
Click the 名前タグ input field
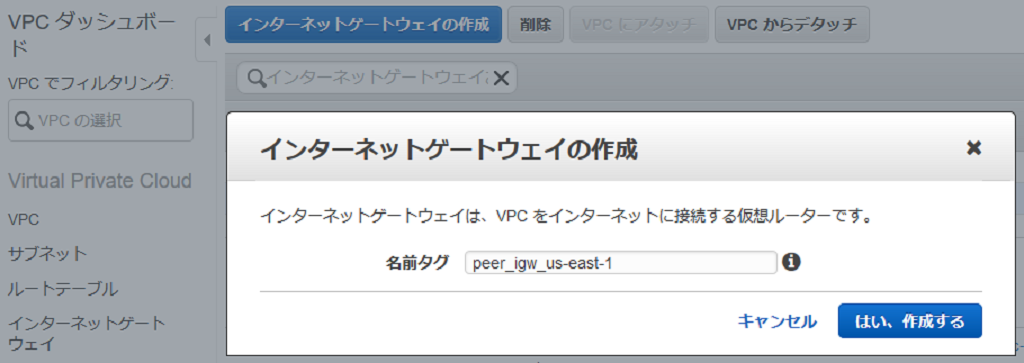[x=620, y=262]
